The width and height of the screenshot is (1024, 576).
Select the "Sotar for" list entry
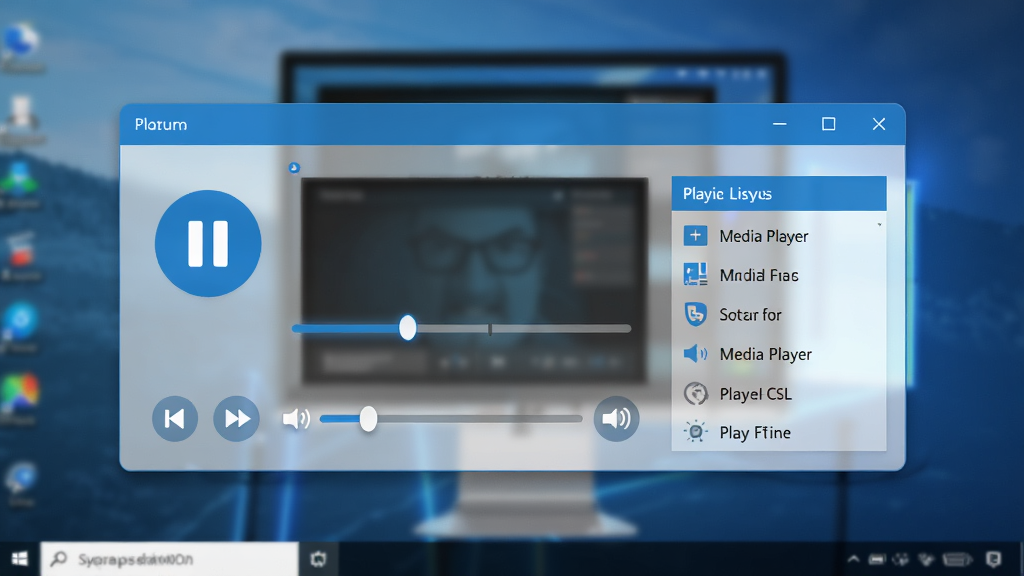click(x=778, y=314)
